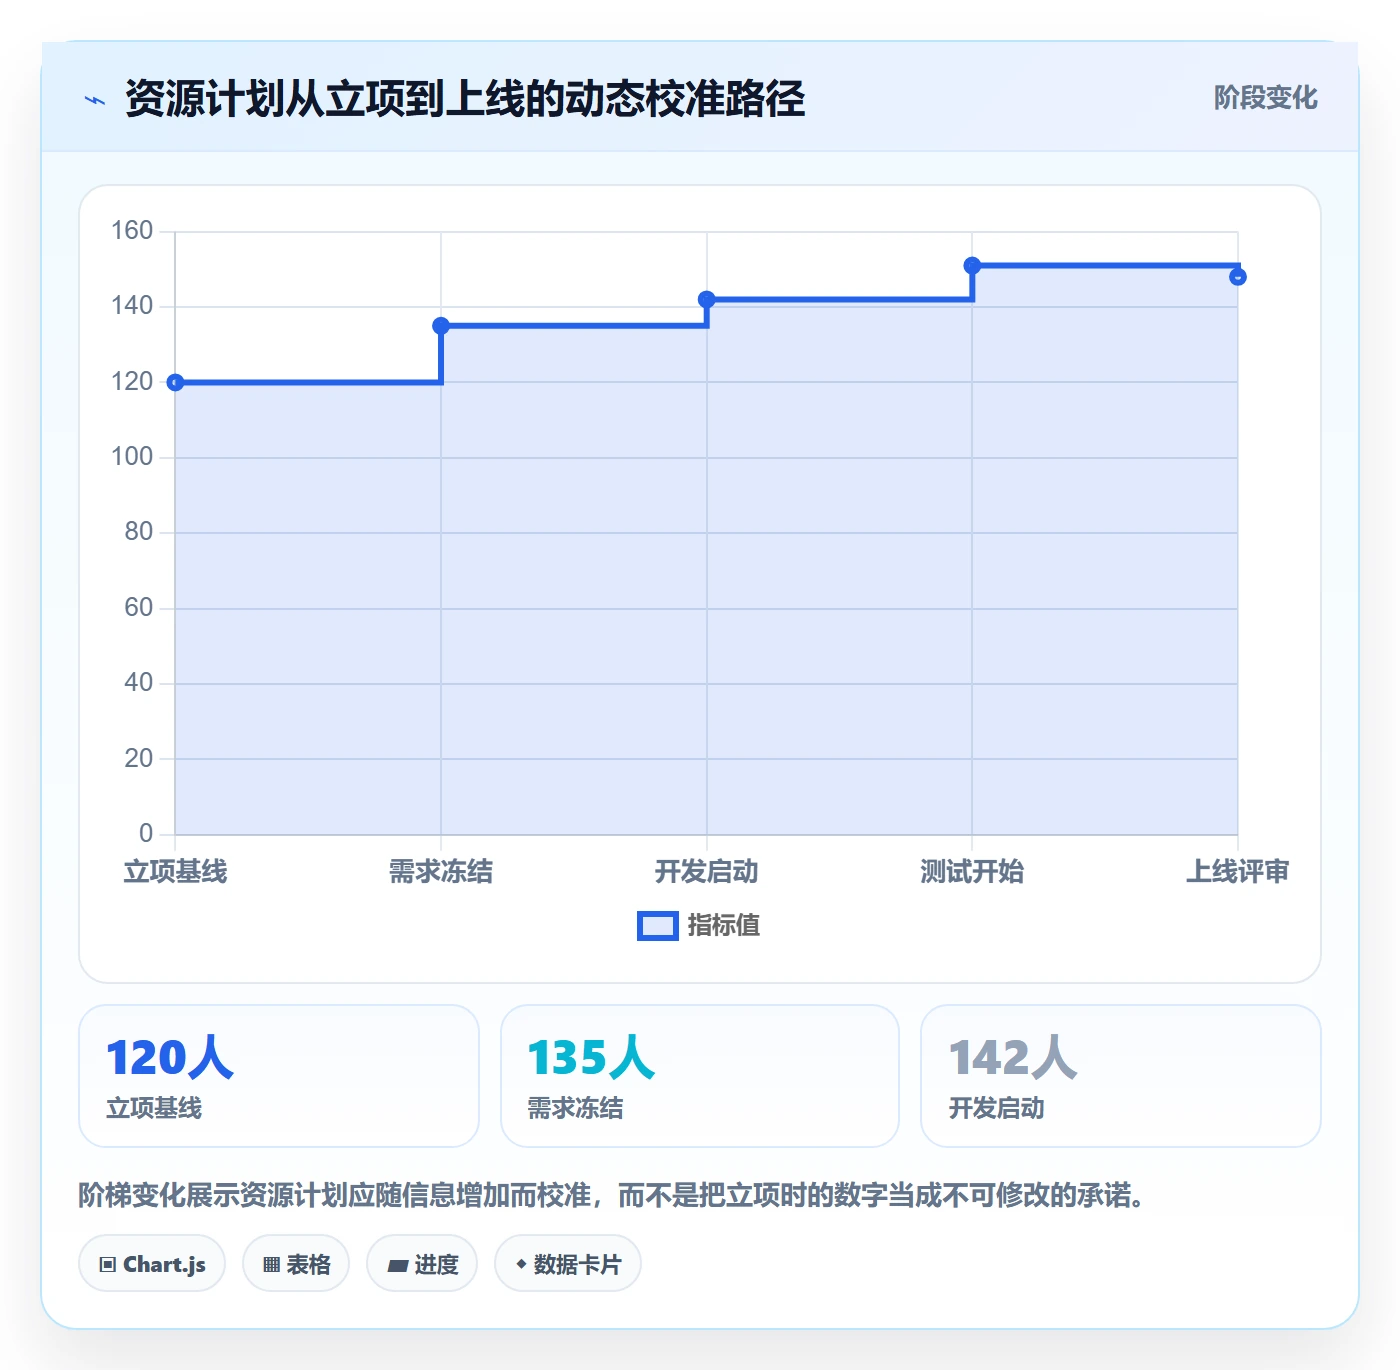1400x1370 pixels.
Task: Open the 120人 立项基线 data card
Action: coord(279,1076)
